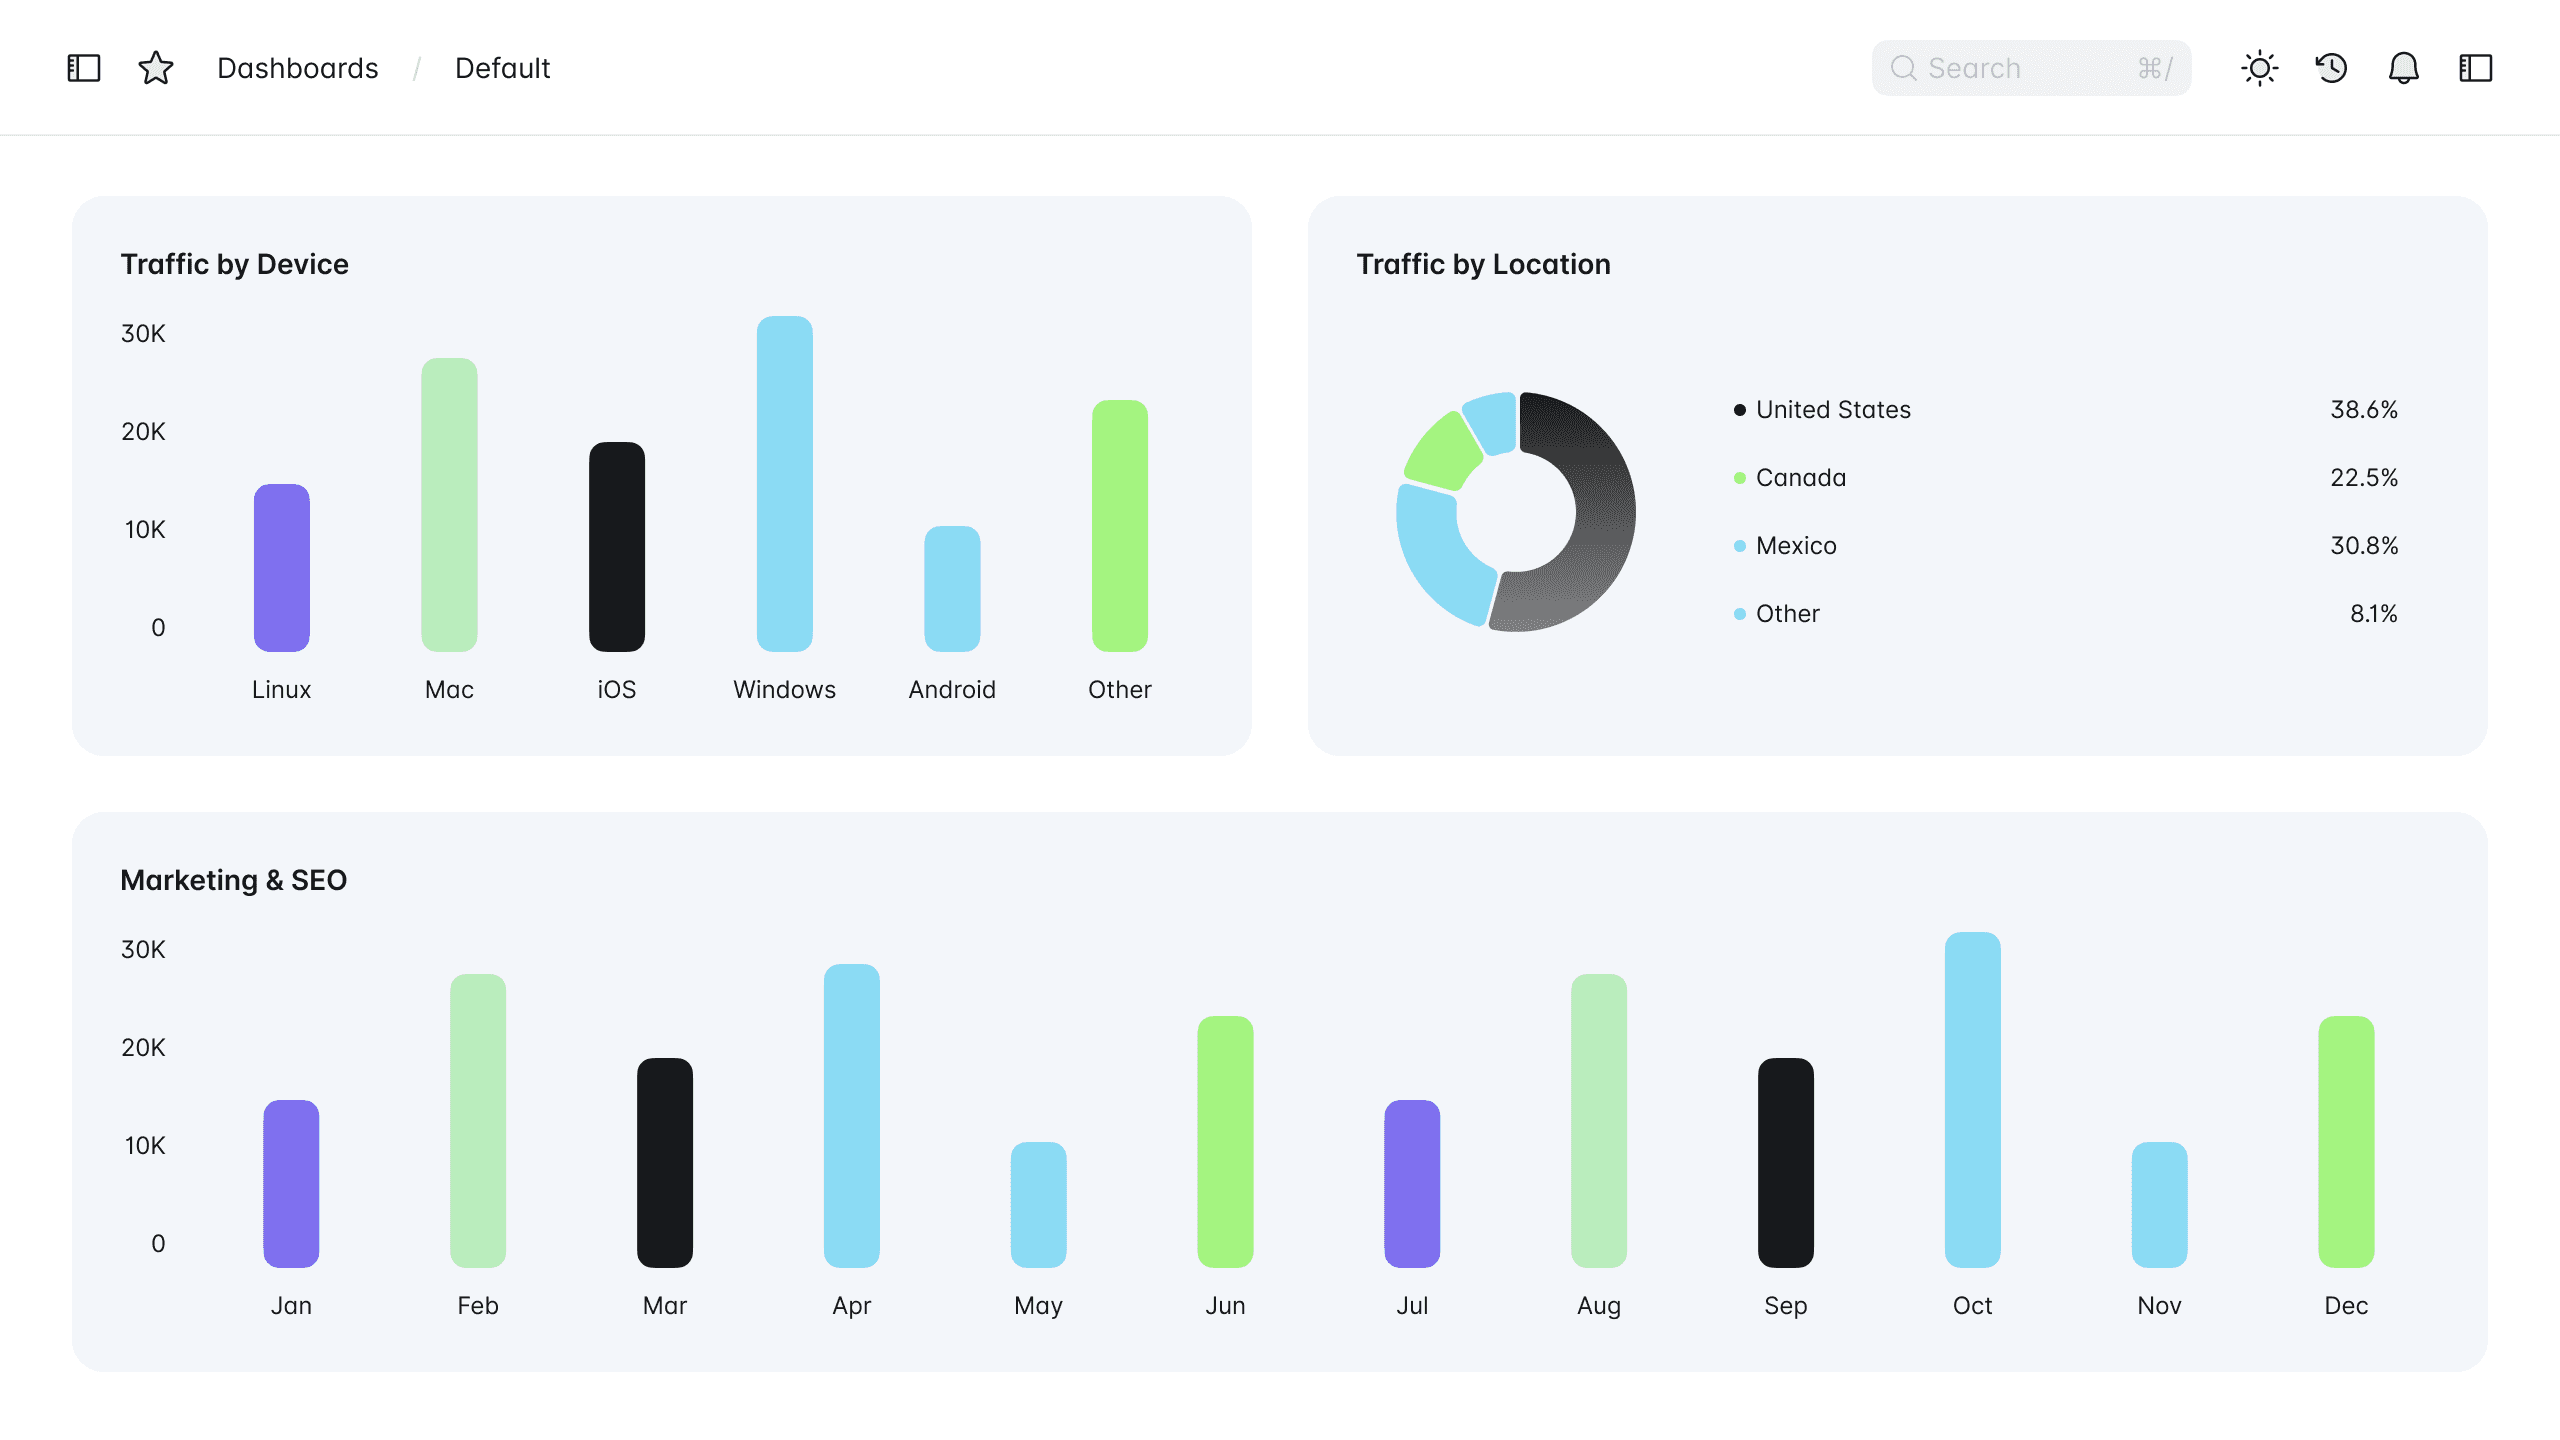Switch theme with the sun icon
This screenshot has width=2560, height=1440.
[x=2259, y=68]
